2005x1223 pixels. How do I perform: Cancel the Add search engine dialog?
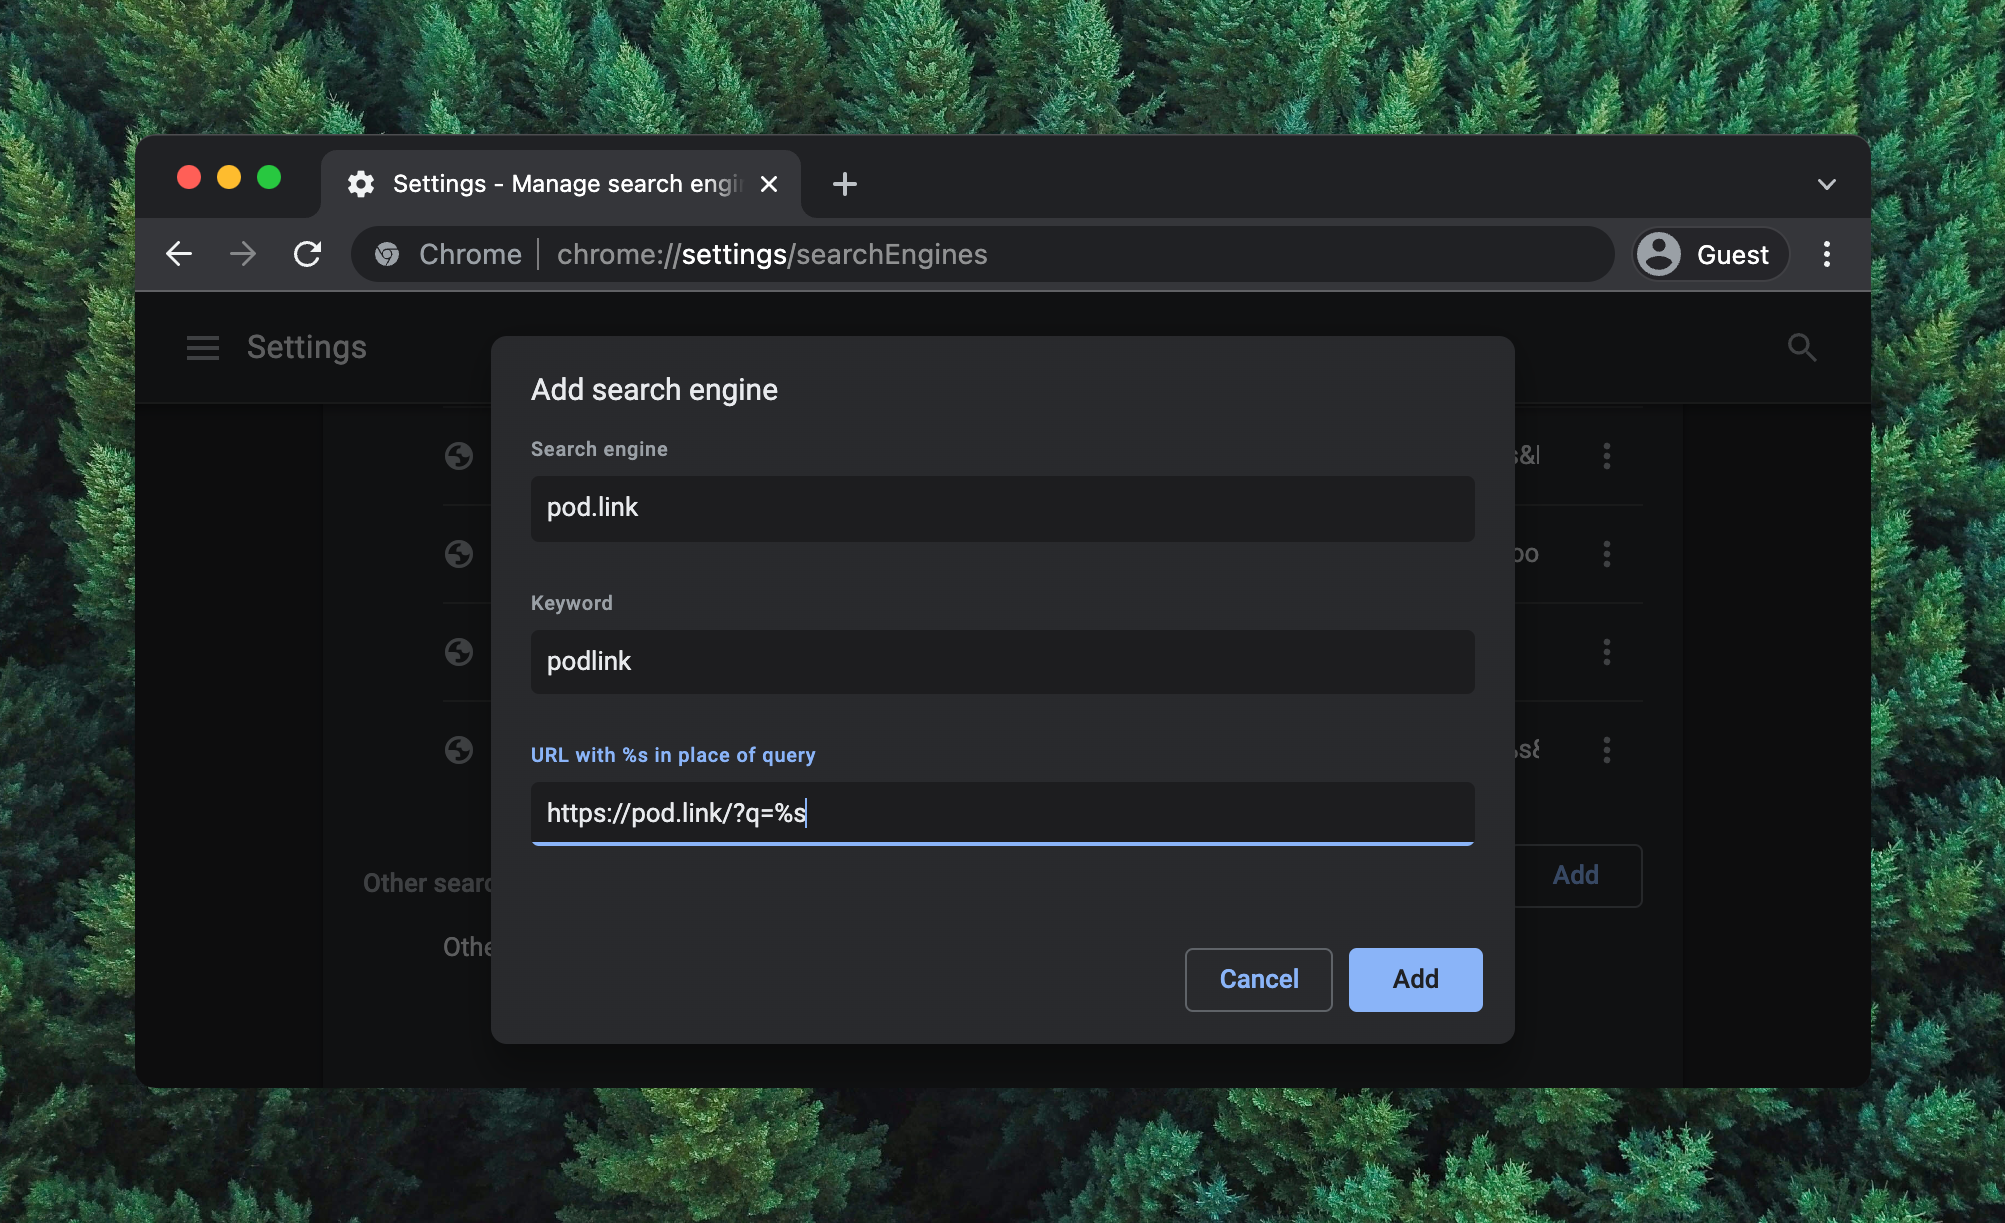click(1258, 979)
